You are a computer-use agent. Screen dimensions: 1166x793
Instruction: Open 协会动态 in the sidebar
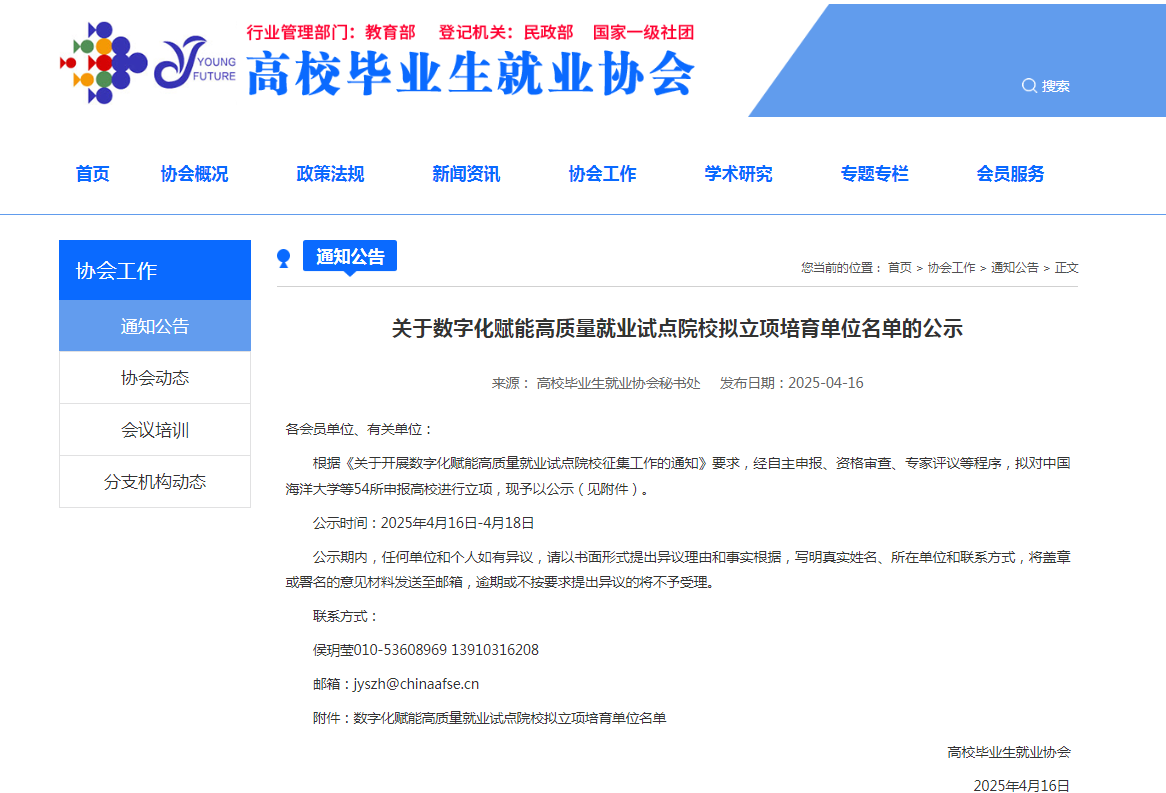coord(155,378)
